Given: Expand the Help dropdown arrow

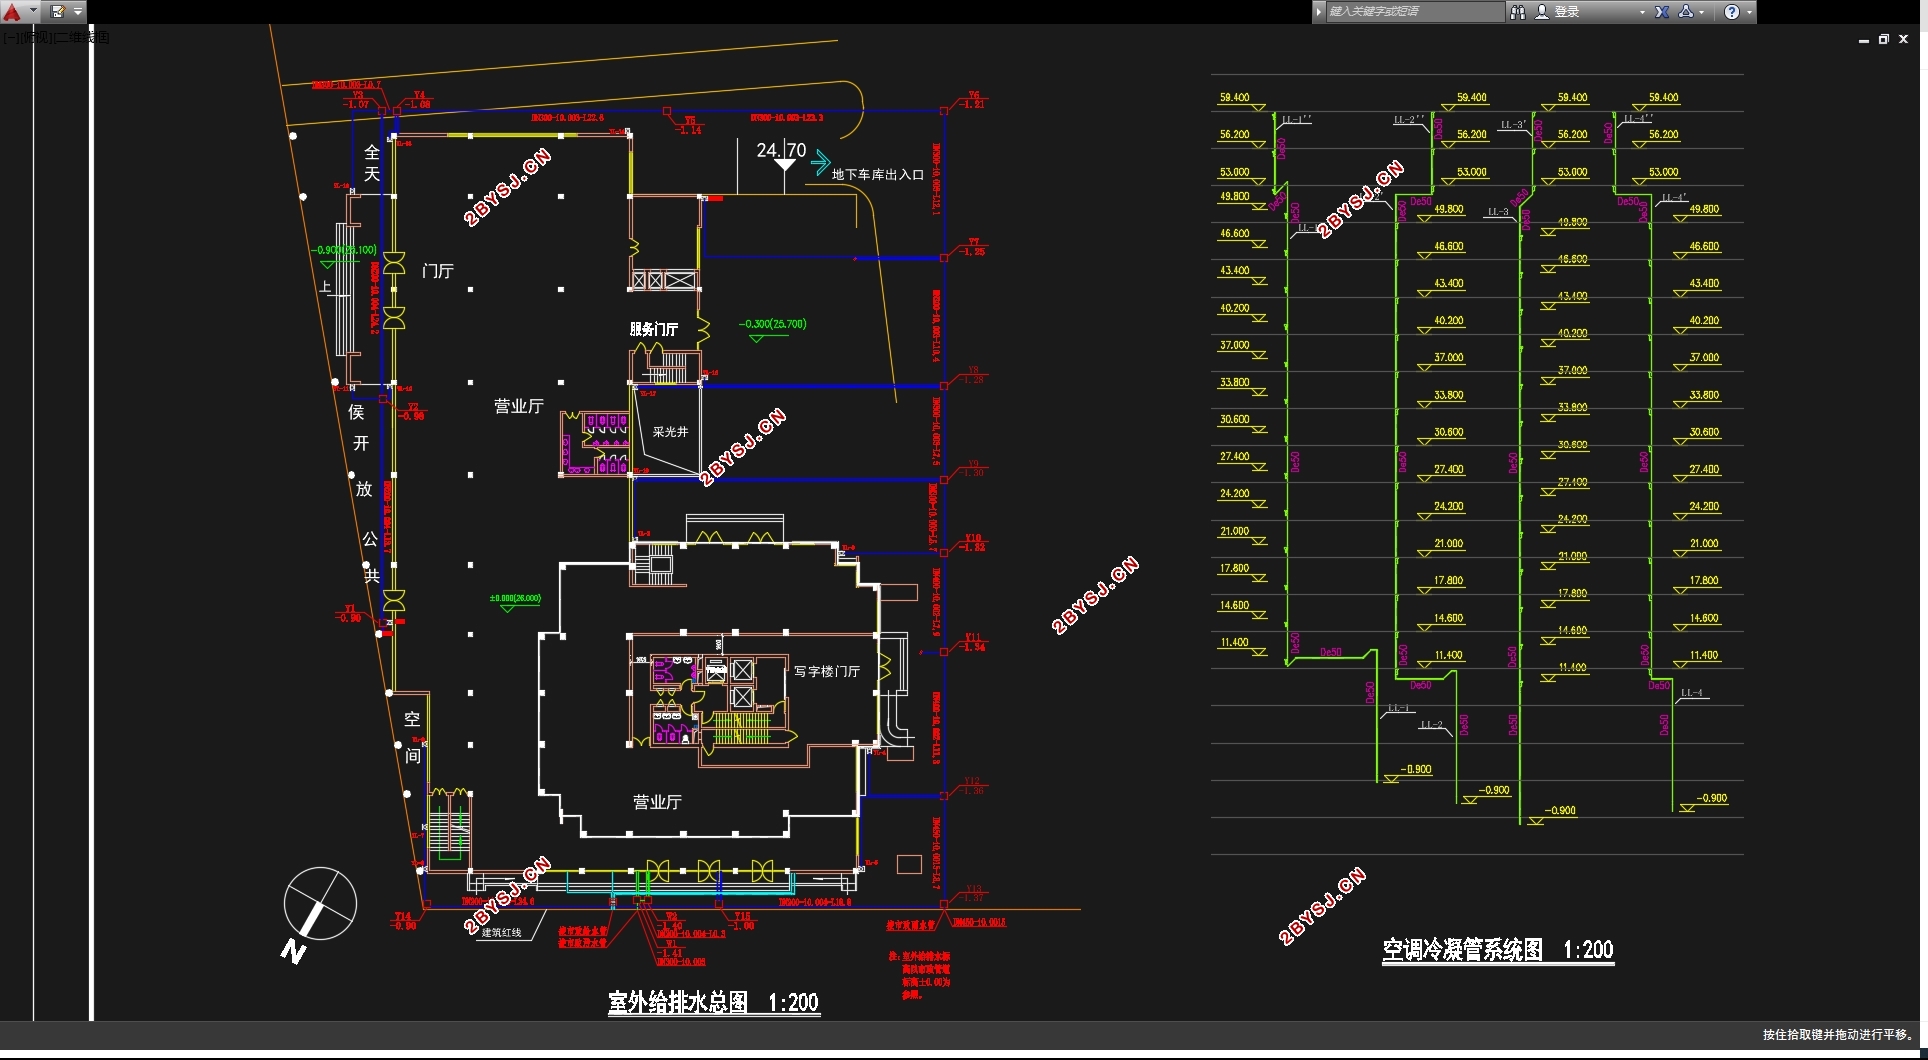Looking at the screenshot, I should pos(1749,13).
